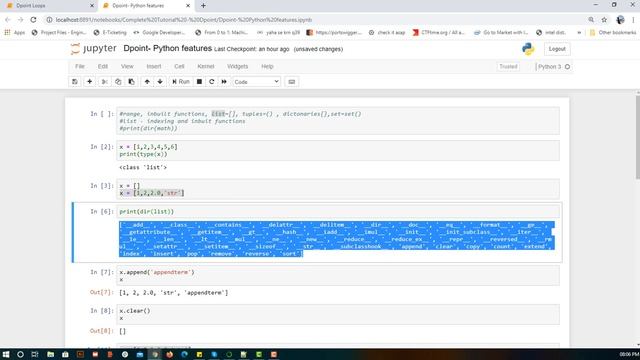Click the cell containing x.clear()
The width and height of the screenshot is (640, 360).
pyautogui.click(x=338, y=314)
